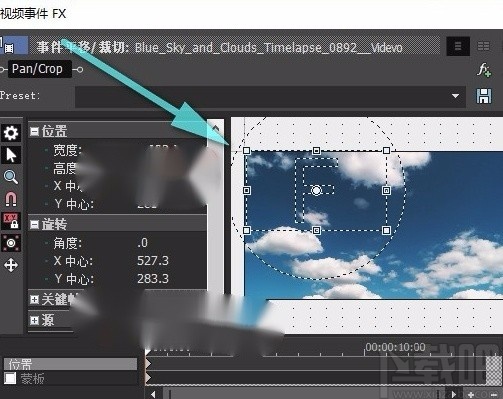Open the Preset dropdown arrow
503x399 pixels.
click(x=455, y=96)
